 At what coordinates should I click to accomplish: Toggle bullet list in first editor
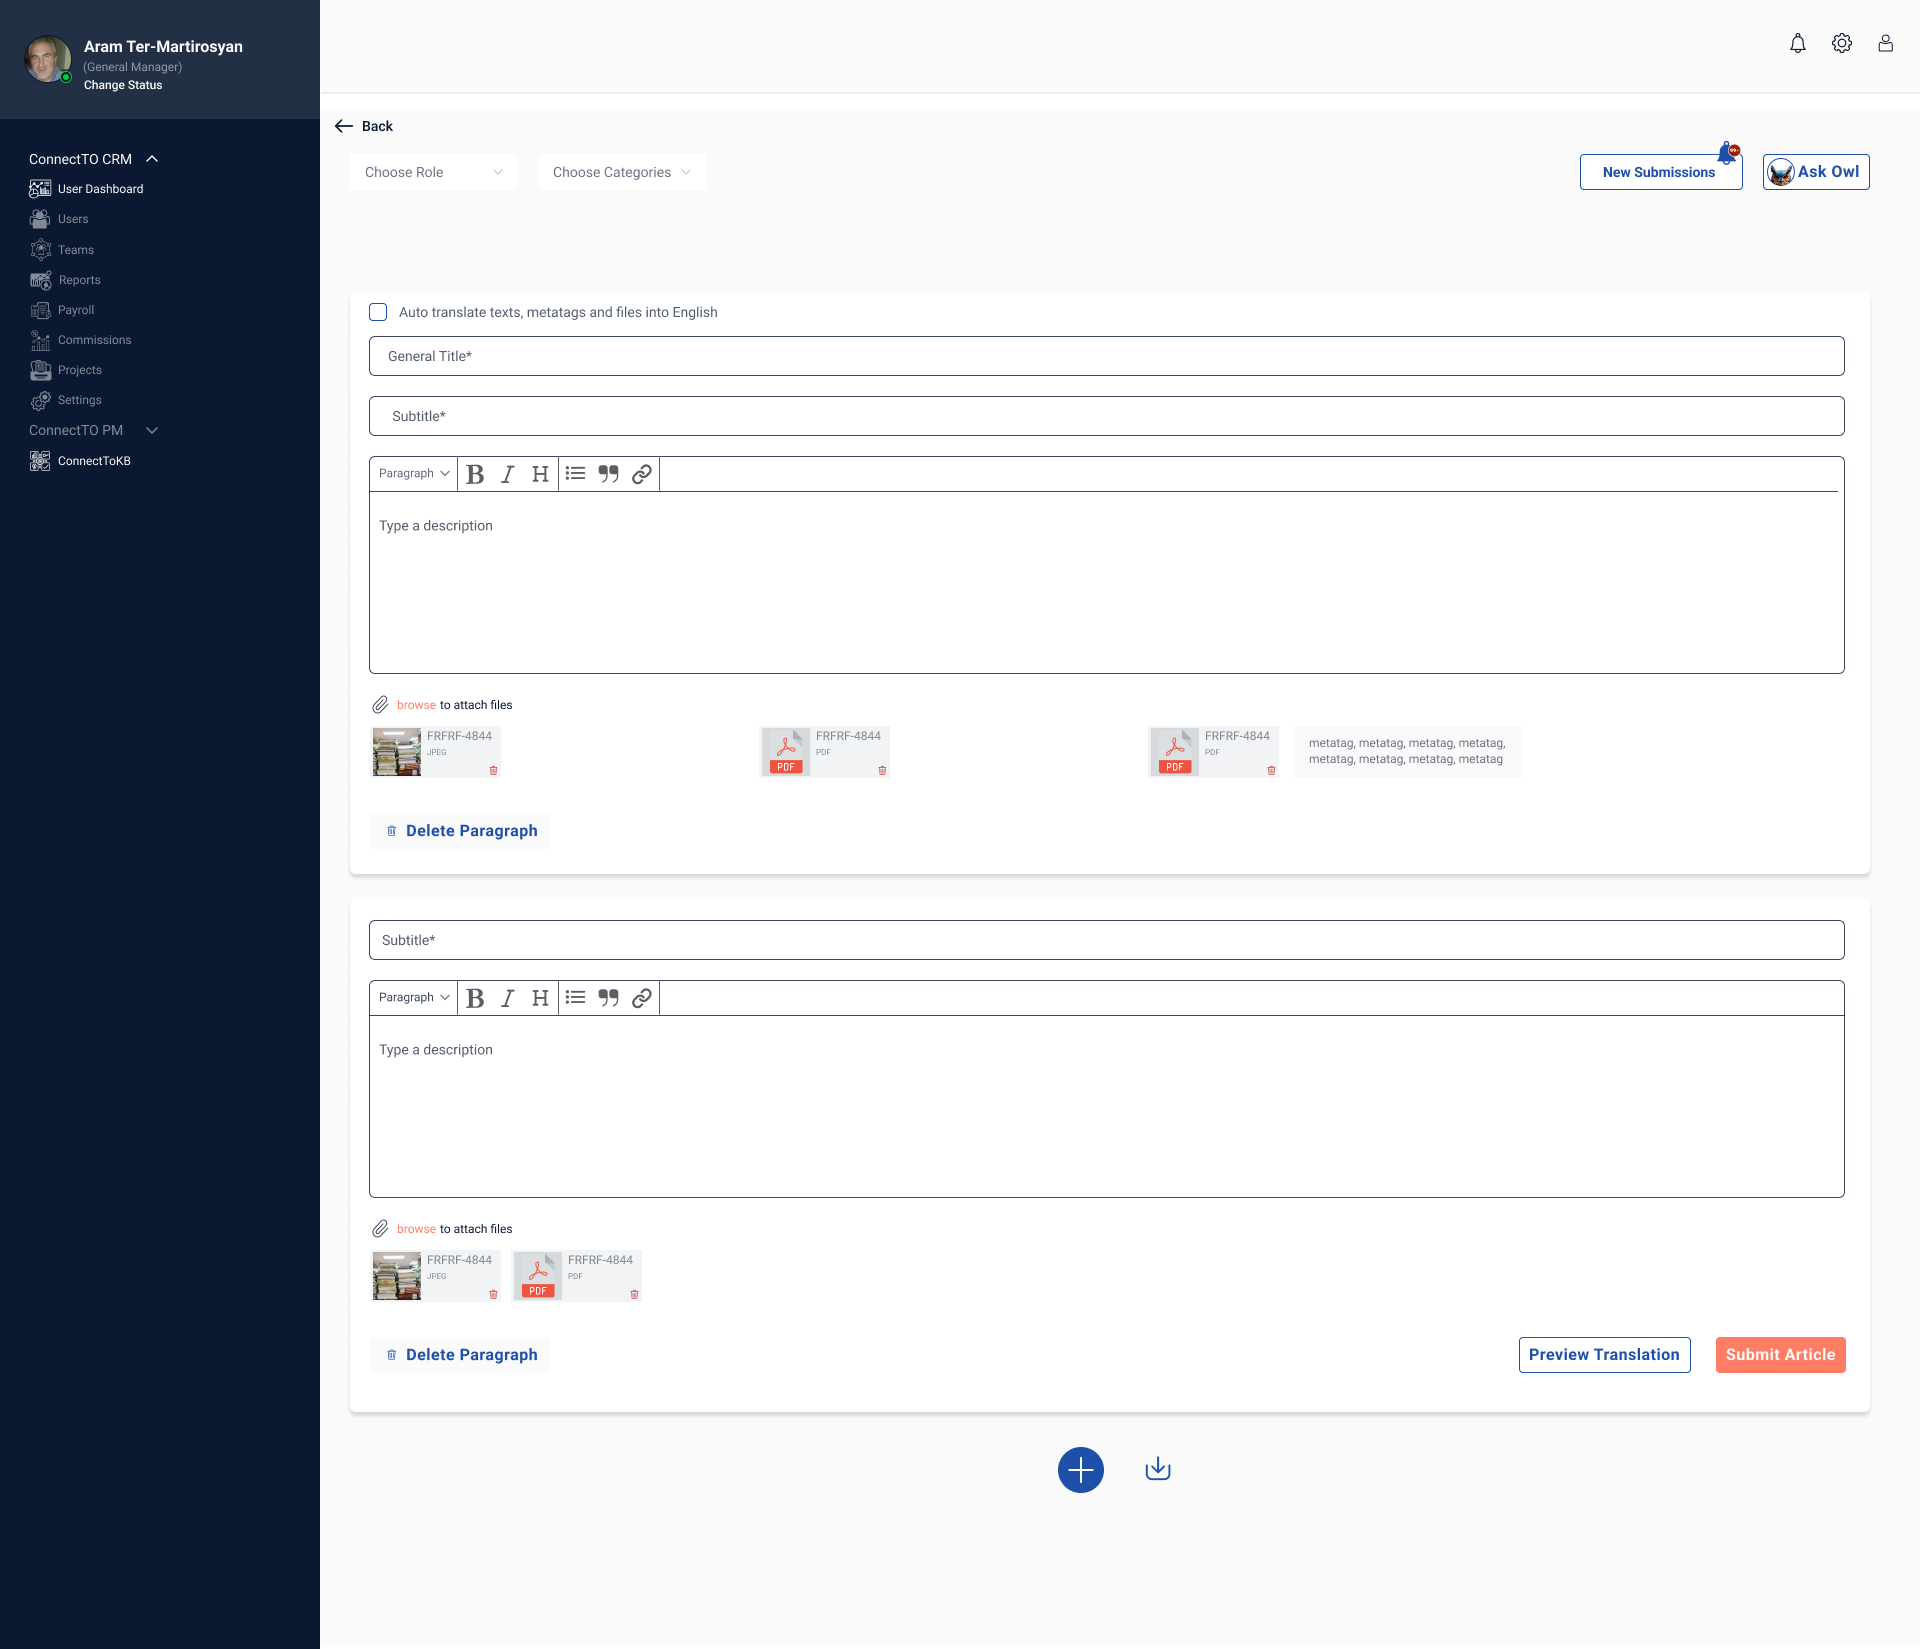[575, 474]
